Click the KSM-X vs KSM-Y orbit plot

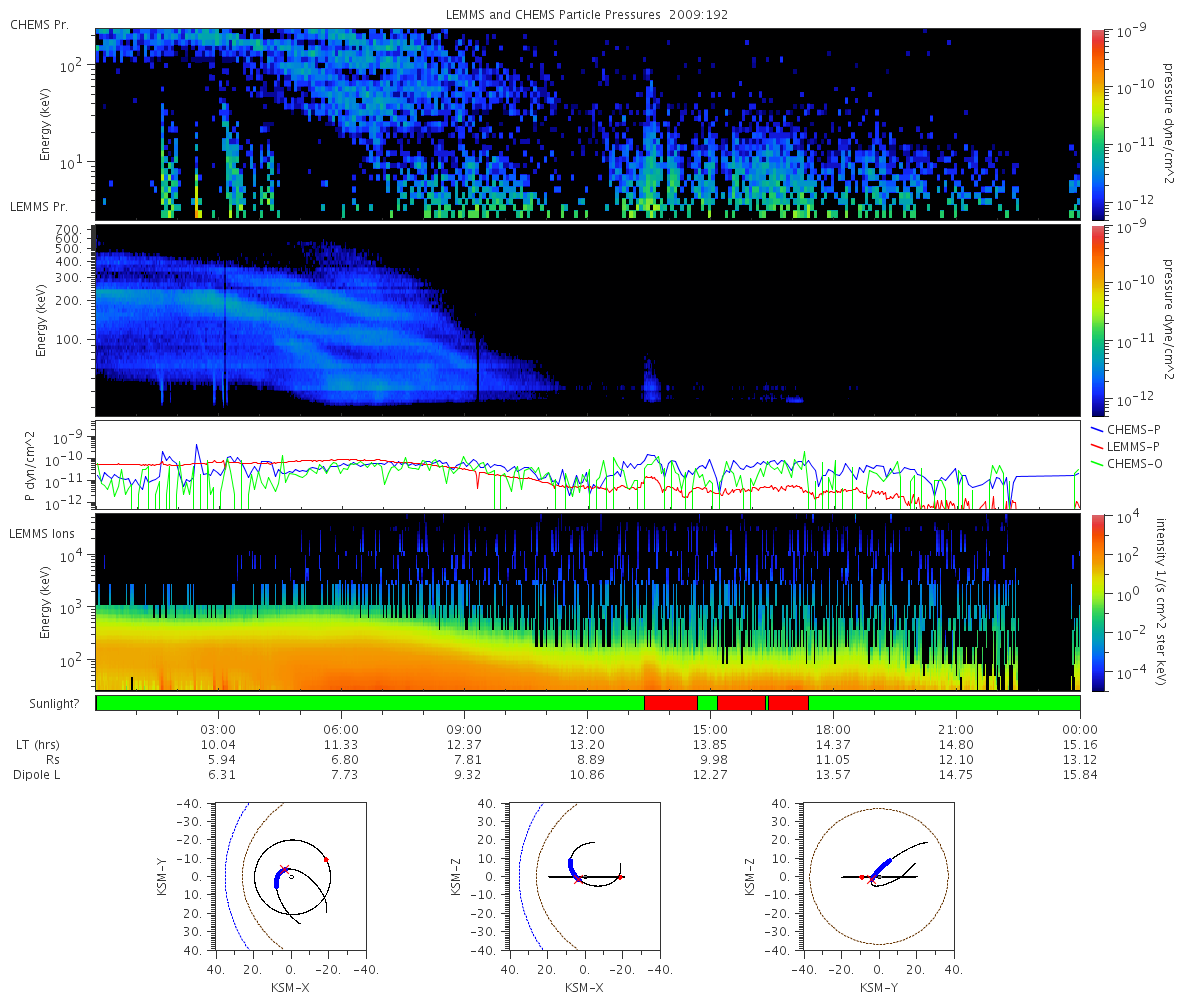tap(290, 877)
